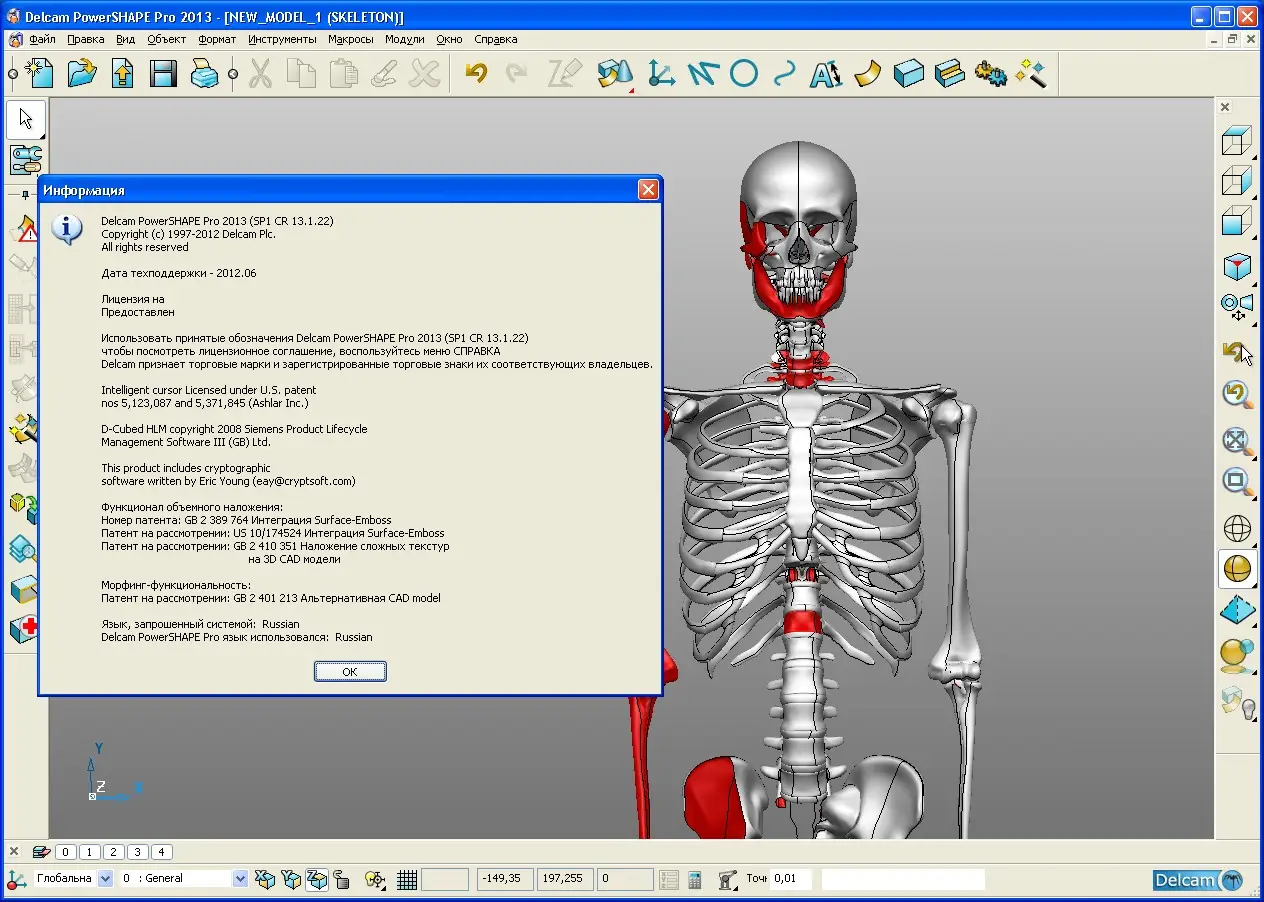Click the Delcam logo button

[1198, 880]
